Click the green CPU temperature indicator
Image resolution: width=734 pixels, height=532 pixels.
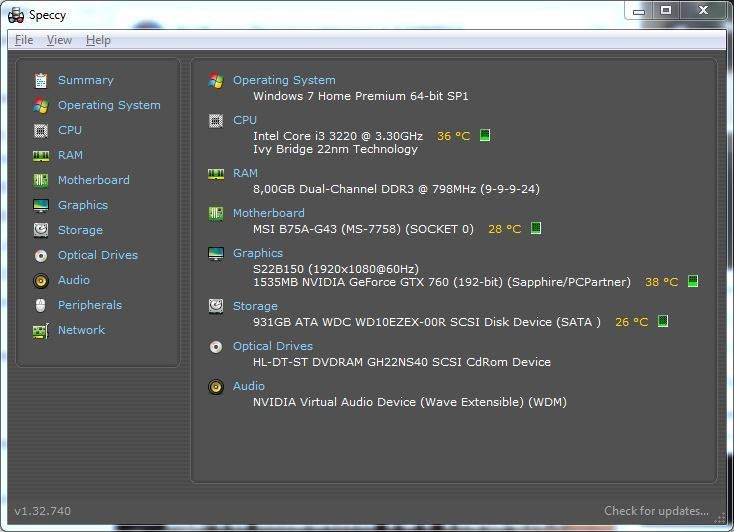(485, 135)
